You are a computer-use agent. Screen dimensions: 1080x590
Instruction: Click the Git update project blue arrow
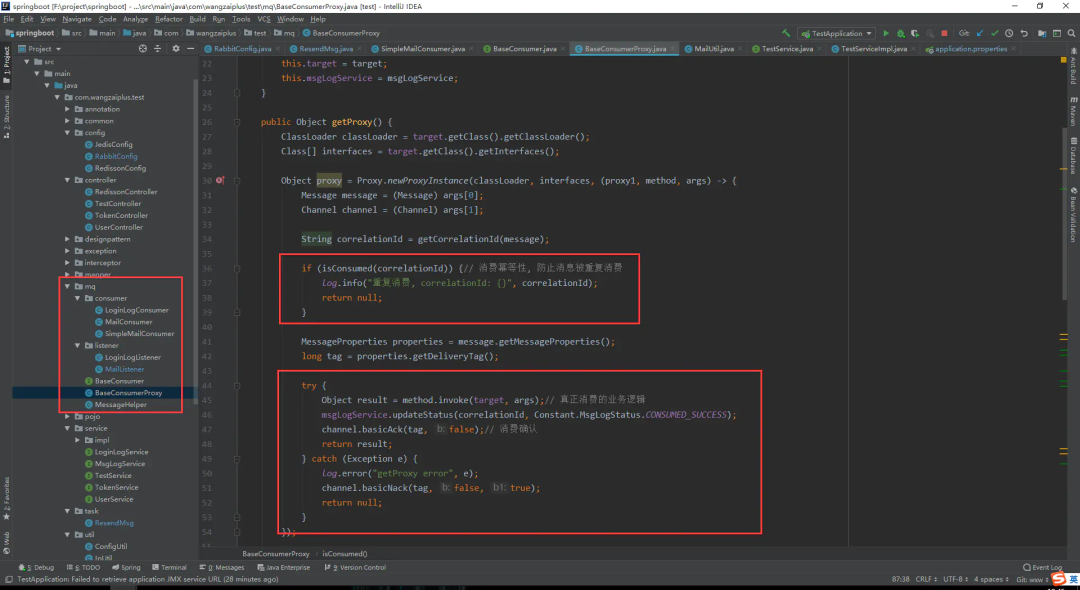click(980, 33)
